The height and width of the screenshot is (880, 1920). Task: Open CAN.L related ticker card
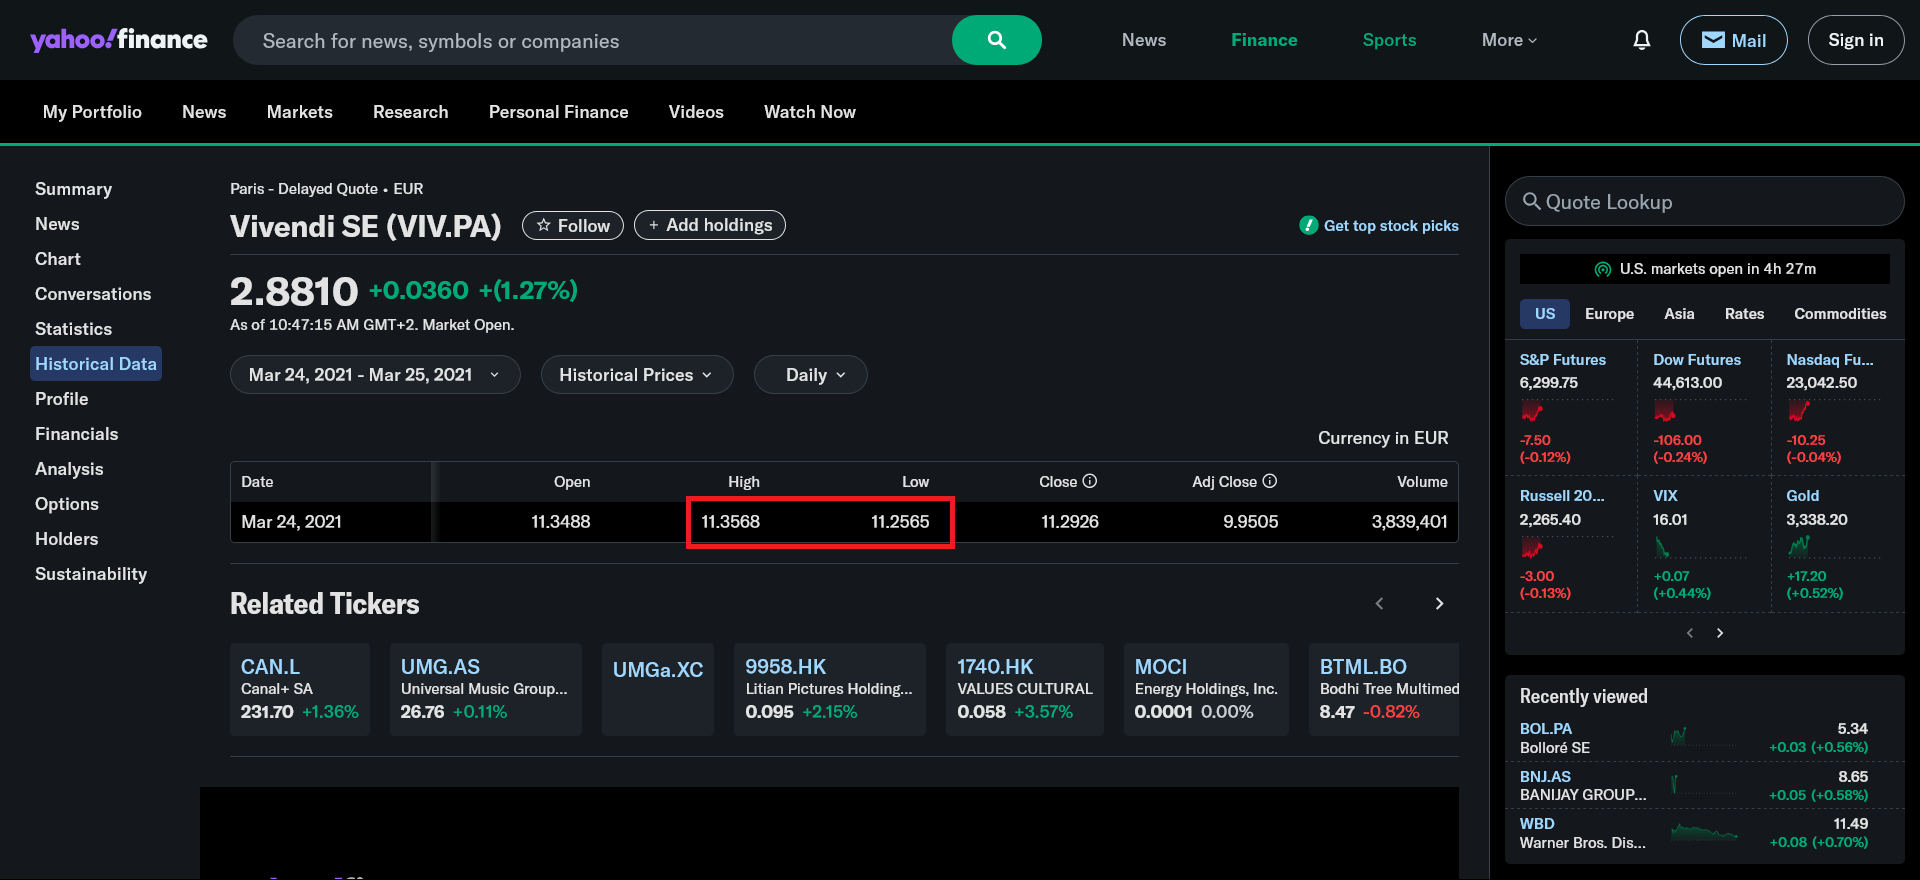point(300,689)
